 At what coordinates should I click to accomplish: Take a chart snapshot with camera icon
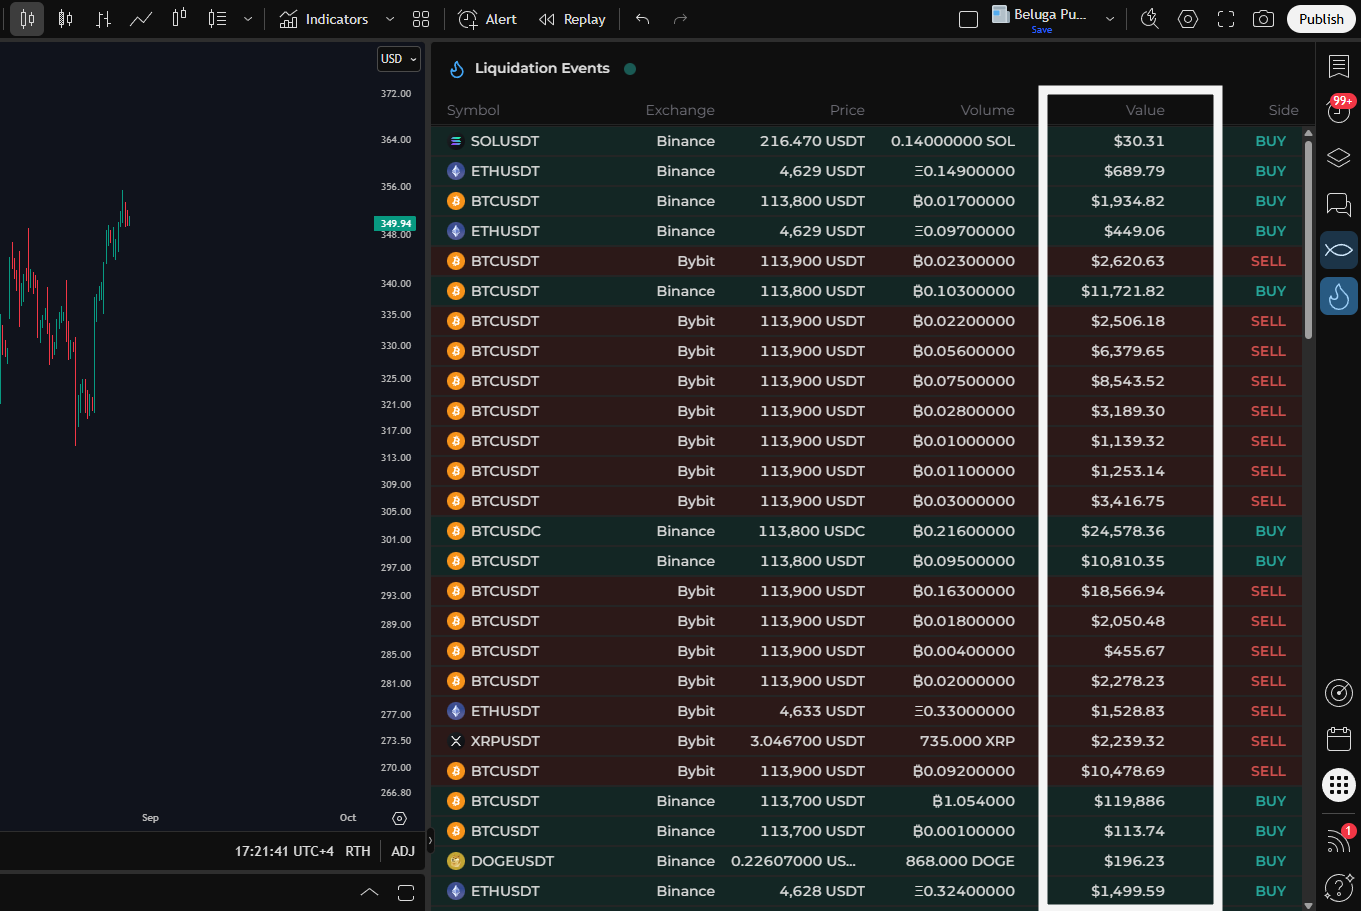(1263, 19)
